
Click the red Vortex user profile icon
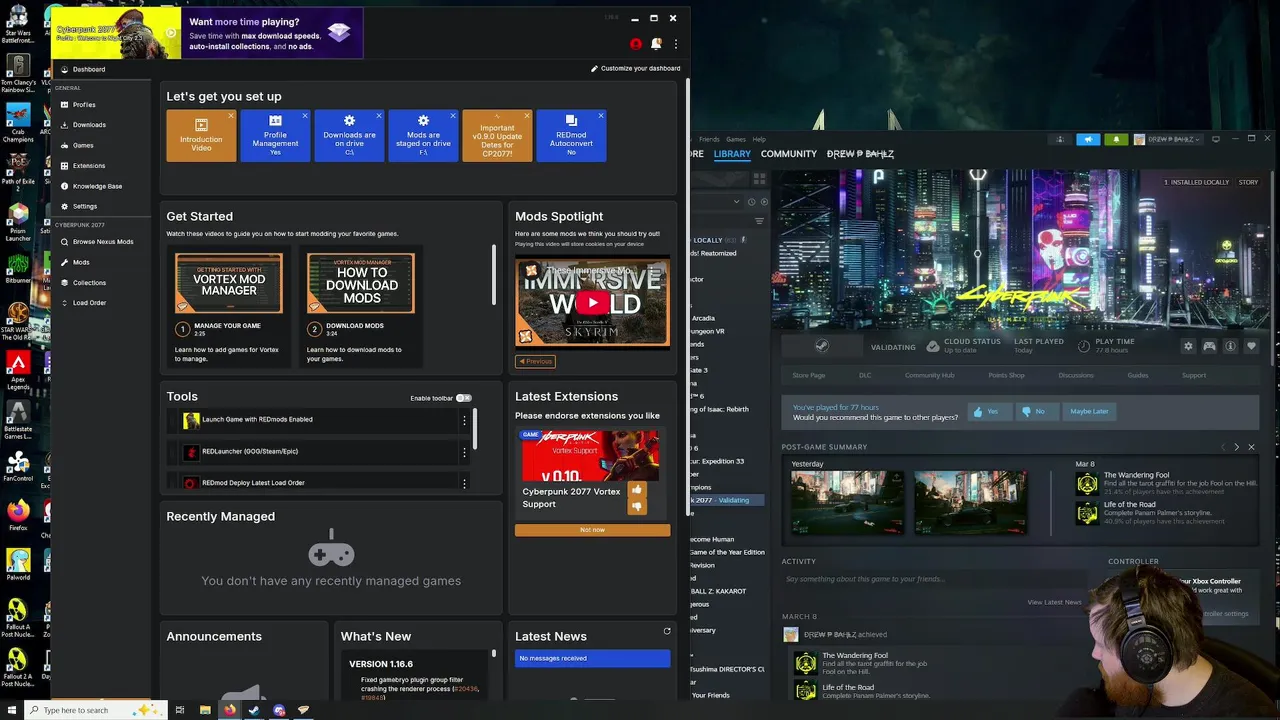(x=636, y=44)
